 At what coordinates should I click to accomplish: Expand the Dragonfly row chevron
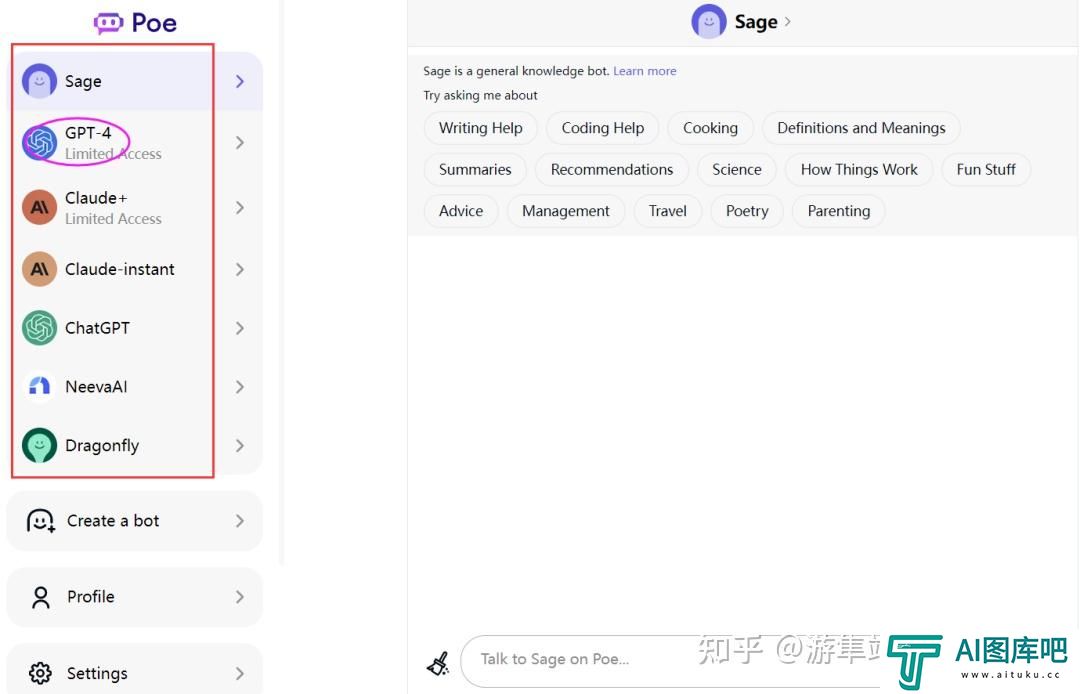240,445
